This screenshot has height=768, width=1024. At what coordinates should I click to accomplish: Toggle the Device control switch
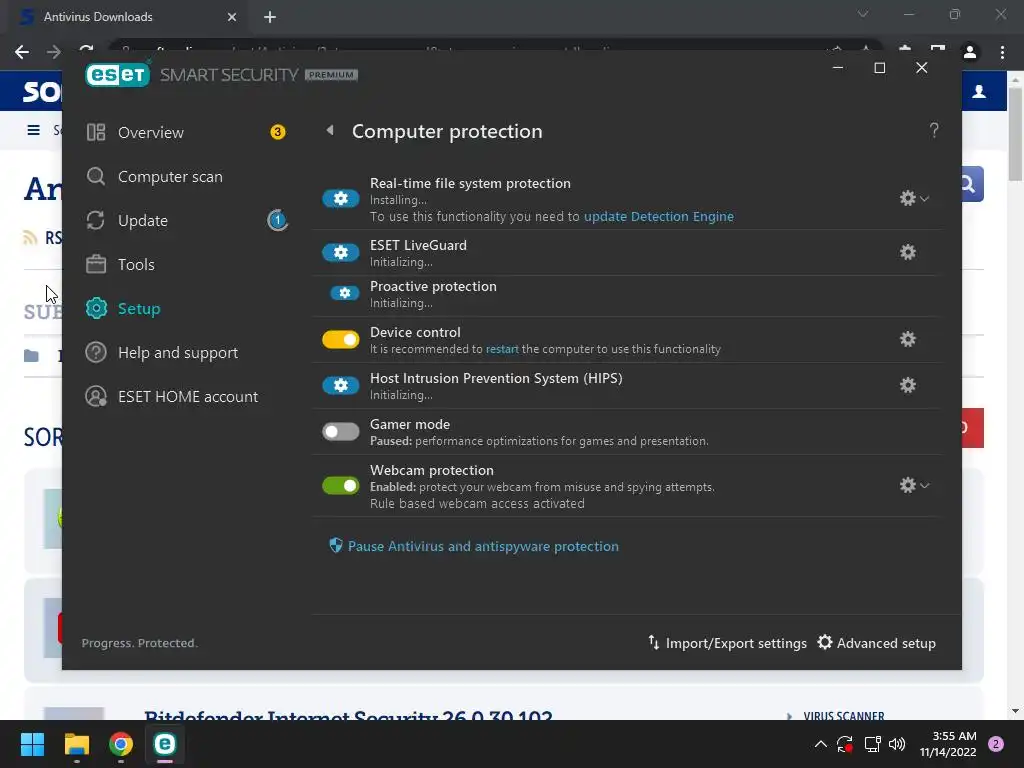click(340, 340)
